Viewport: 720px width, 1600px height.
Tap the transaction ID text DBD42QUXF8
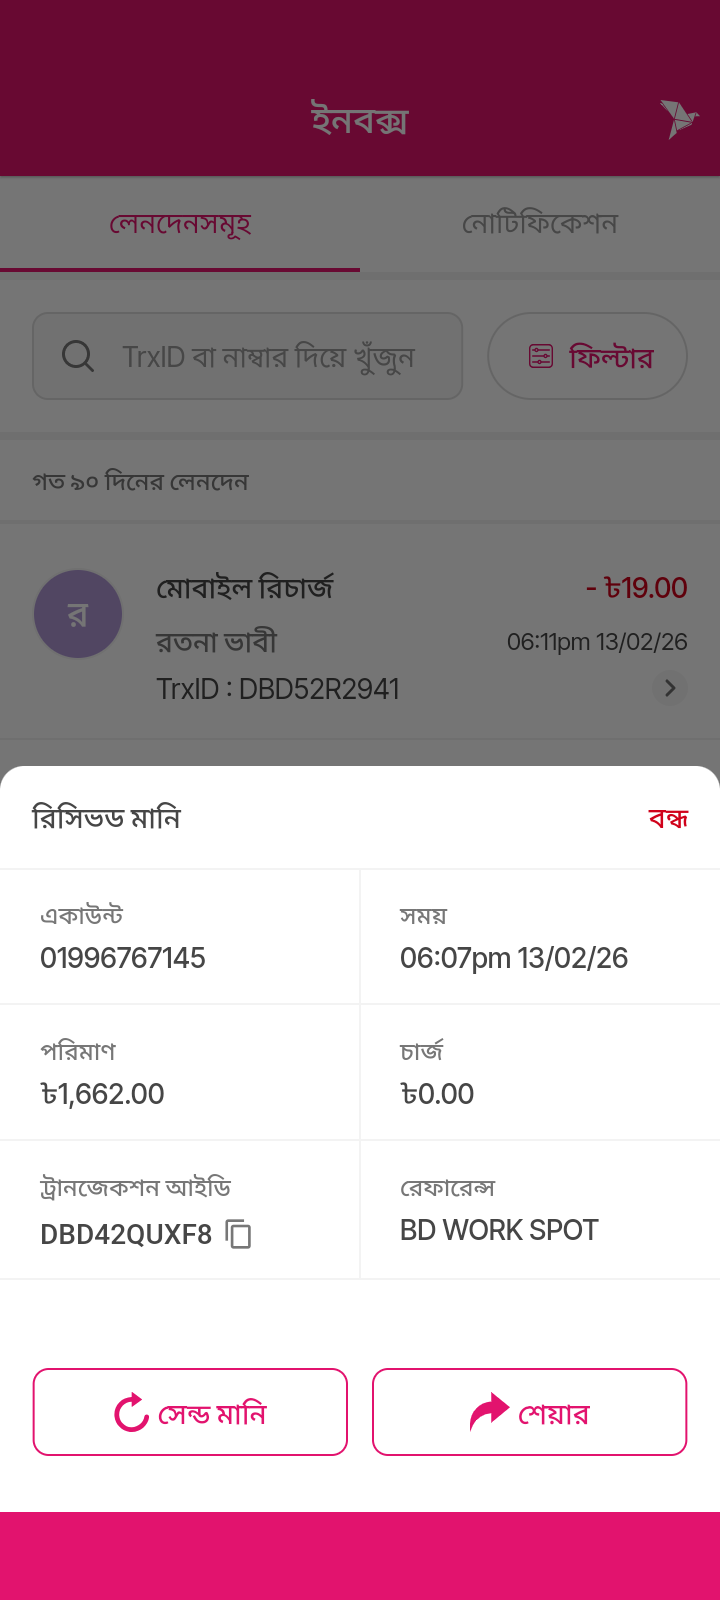(126, 1235)
